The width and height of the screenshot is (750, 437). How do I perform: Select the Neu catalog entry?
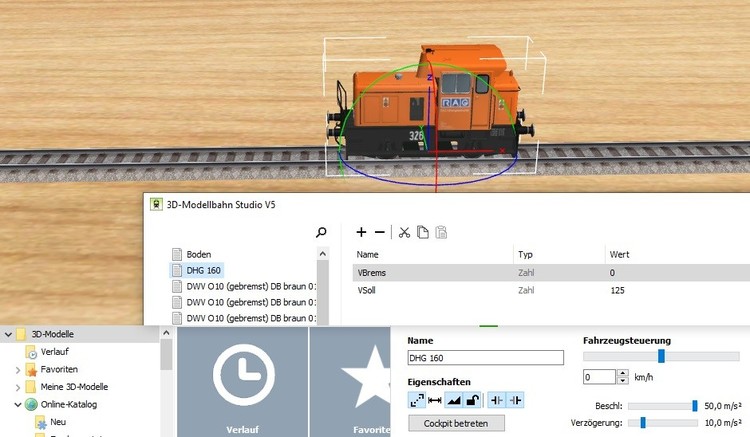pos(58,422)
